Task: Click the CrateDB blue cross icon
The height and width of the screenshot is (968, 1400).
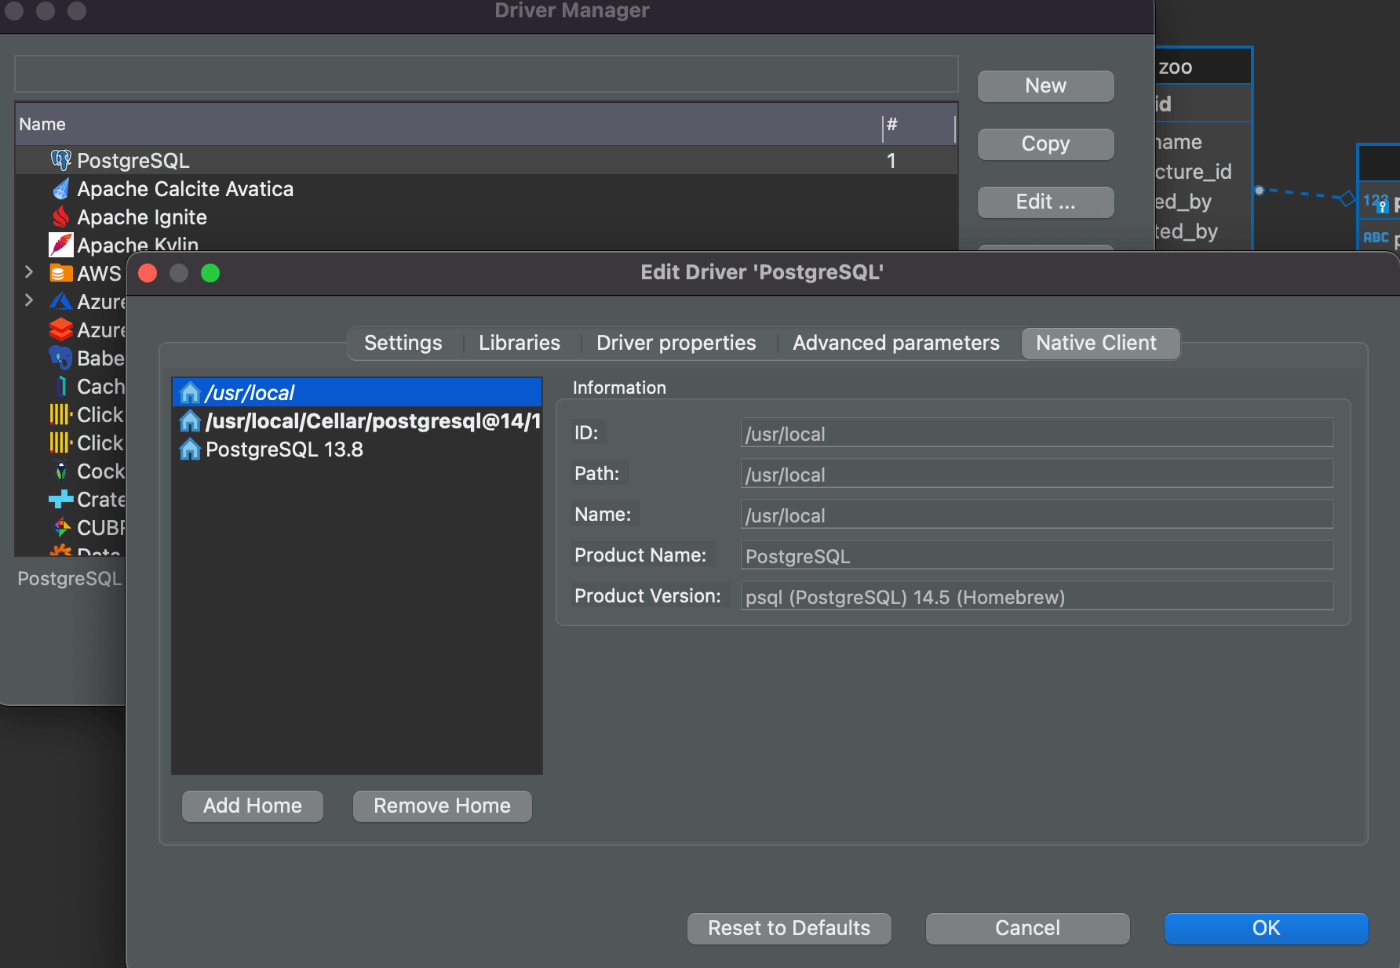Action: click(61, 499)
